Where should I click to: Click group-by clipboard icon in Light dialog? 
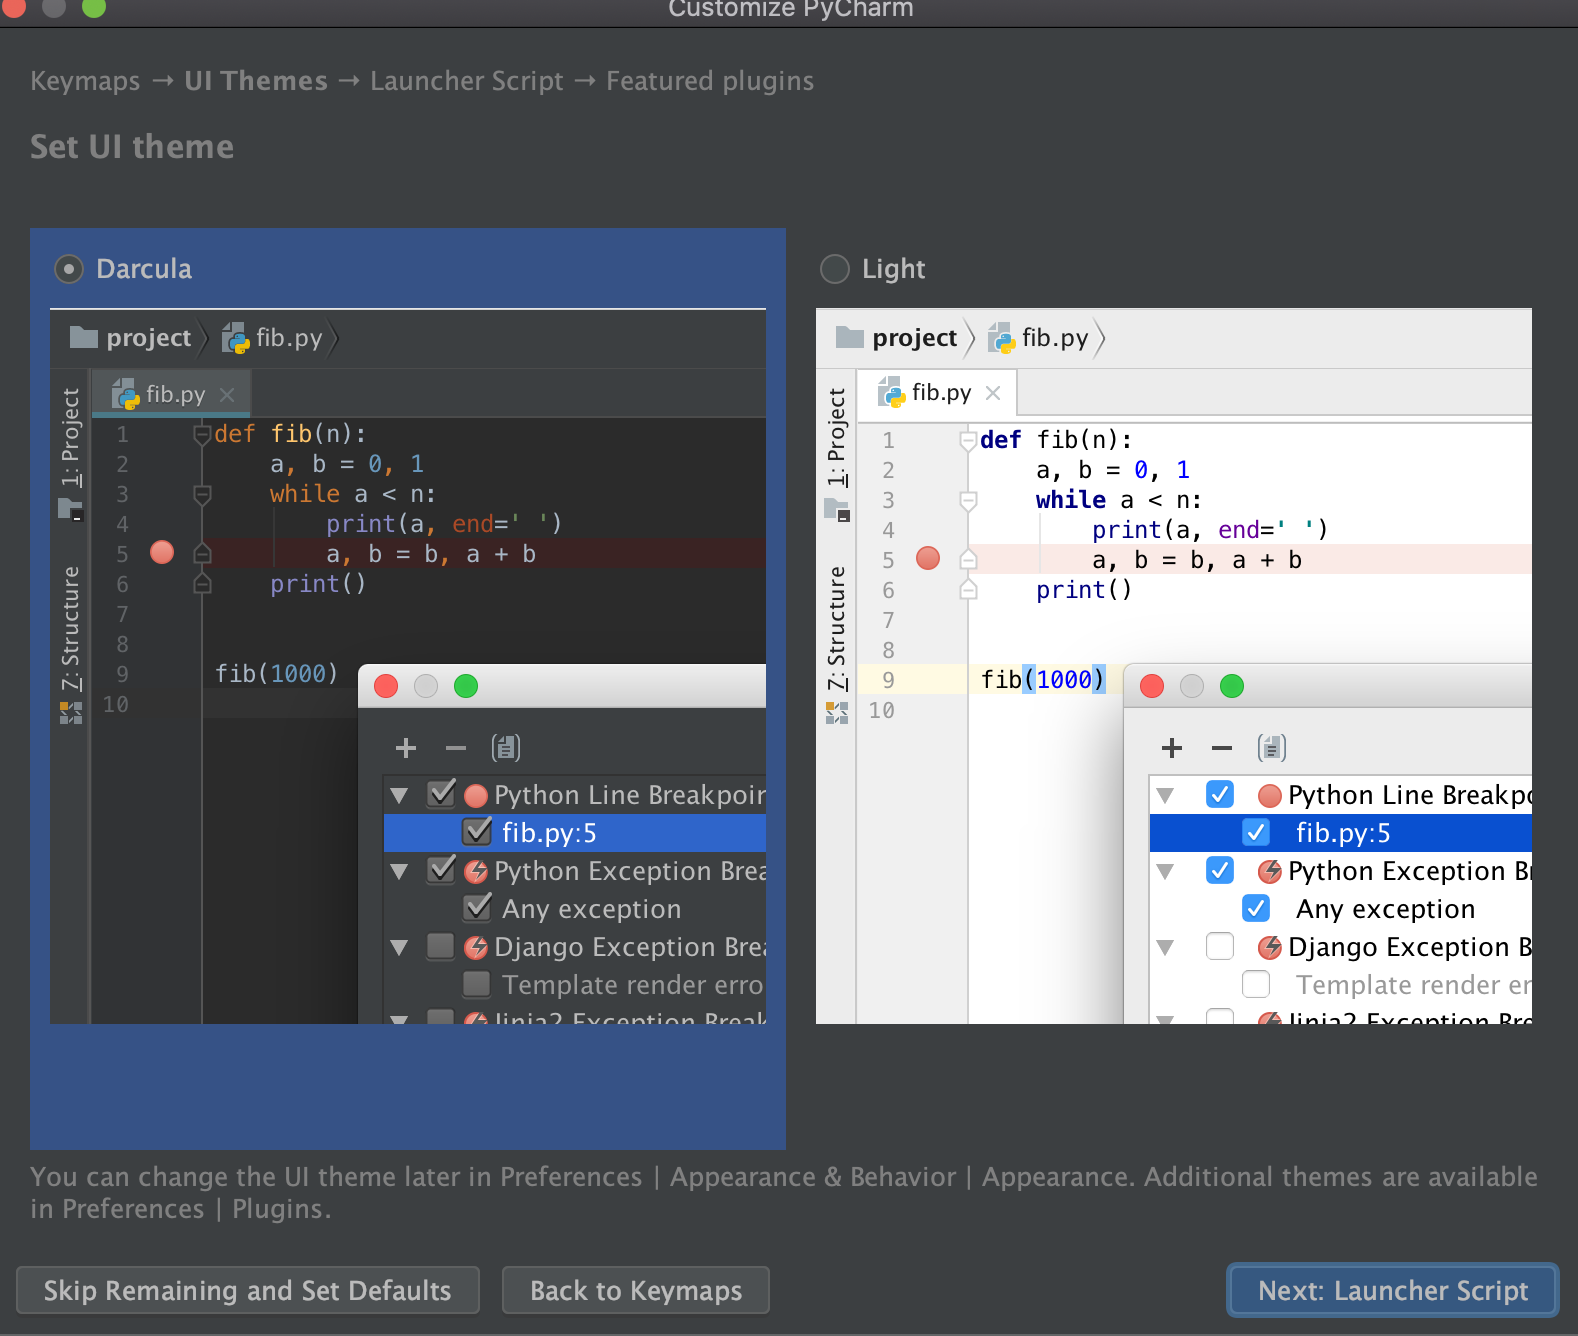[x=1272, y=748]
